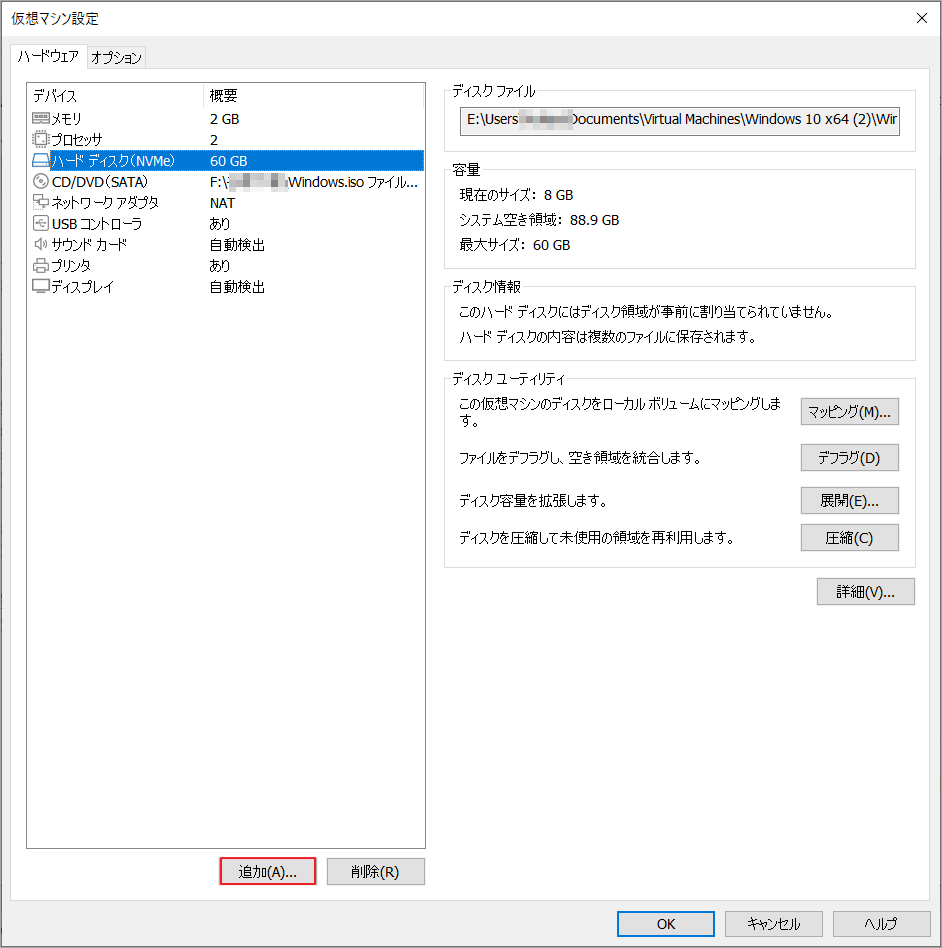Click the network adapter (ネットワーク アダプタ) icon

pos(41,202)
